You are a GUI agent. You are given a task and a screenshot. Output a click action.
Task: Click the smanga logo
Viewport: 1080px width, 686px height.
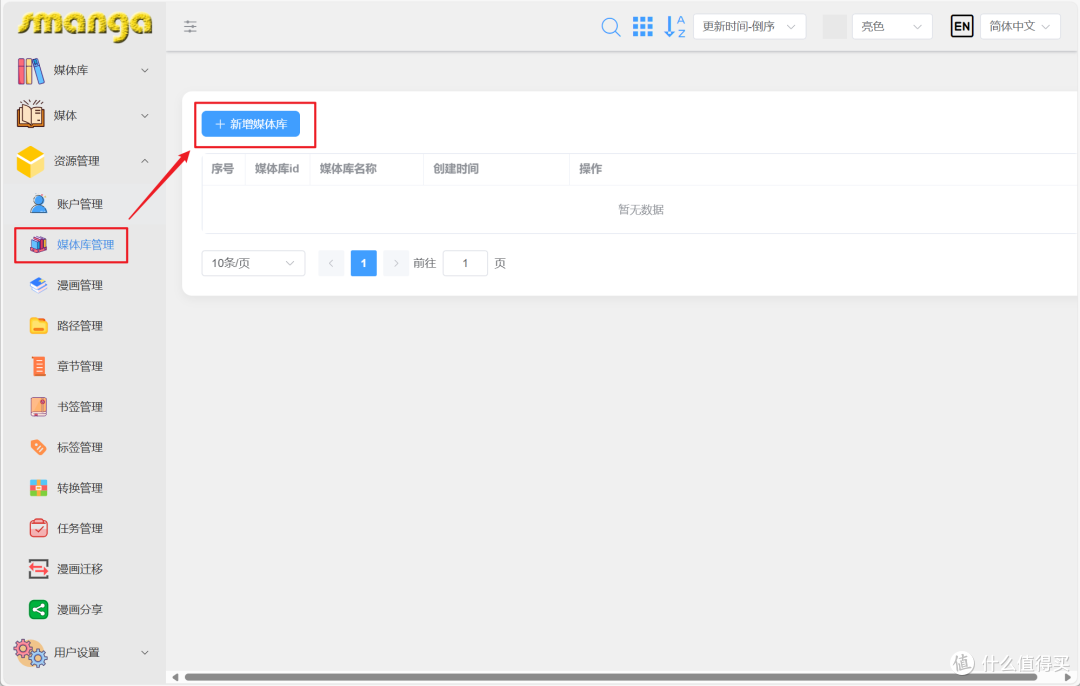tap(84, 25)
